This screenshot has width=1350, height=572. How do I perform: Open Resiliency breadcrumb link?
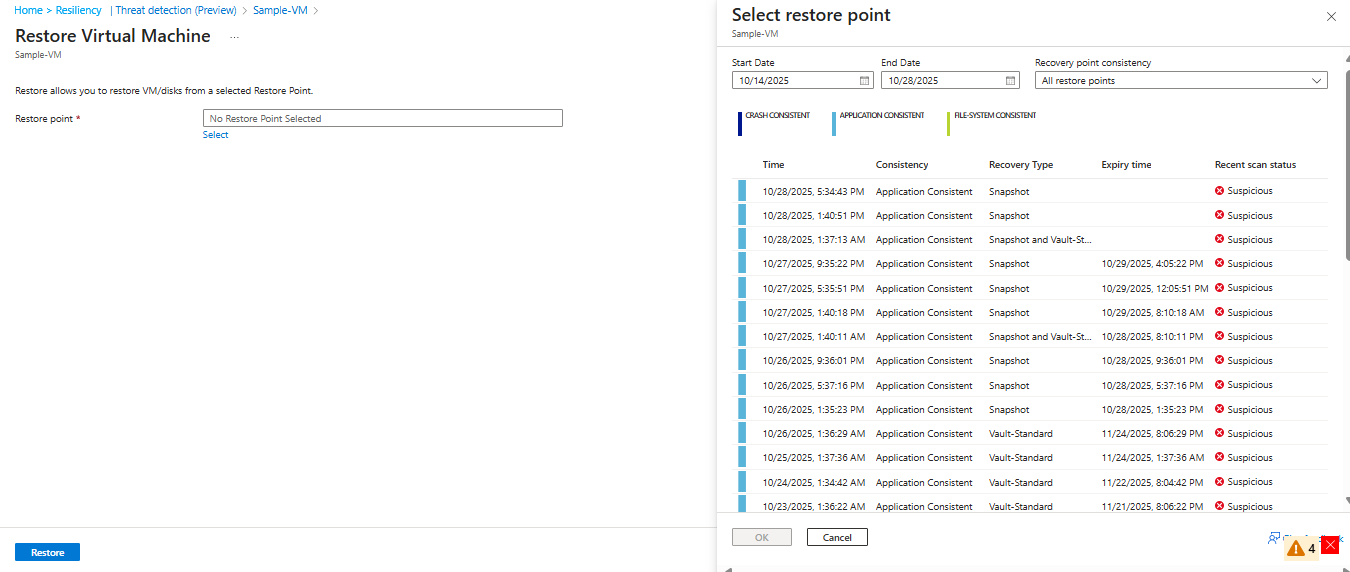tap(78, 10)
